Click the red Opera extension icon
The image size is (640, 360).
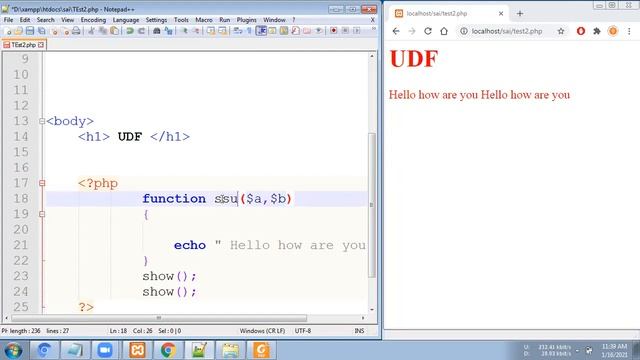tap(581, 31)
